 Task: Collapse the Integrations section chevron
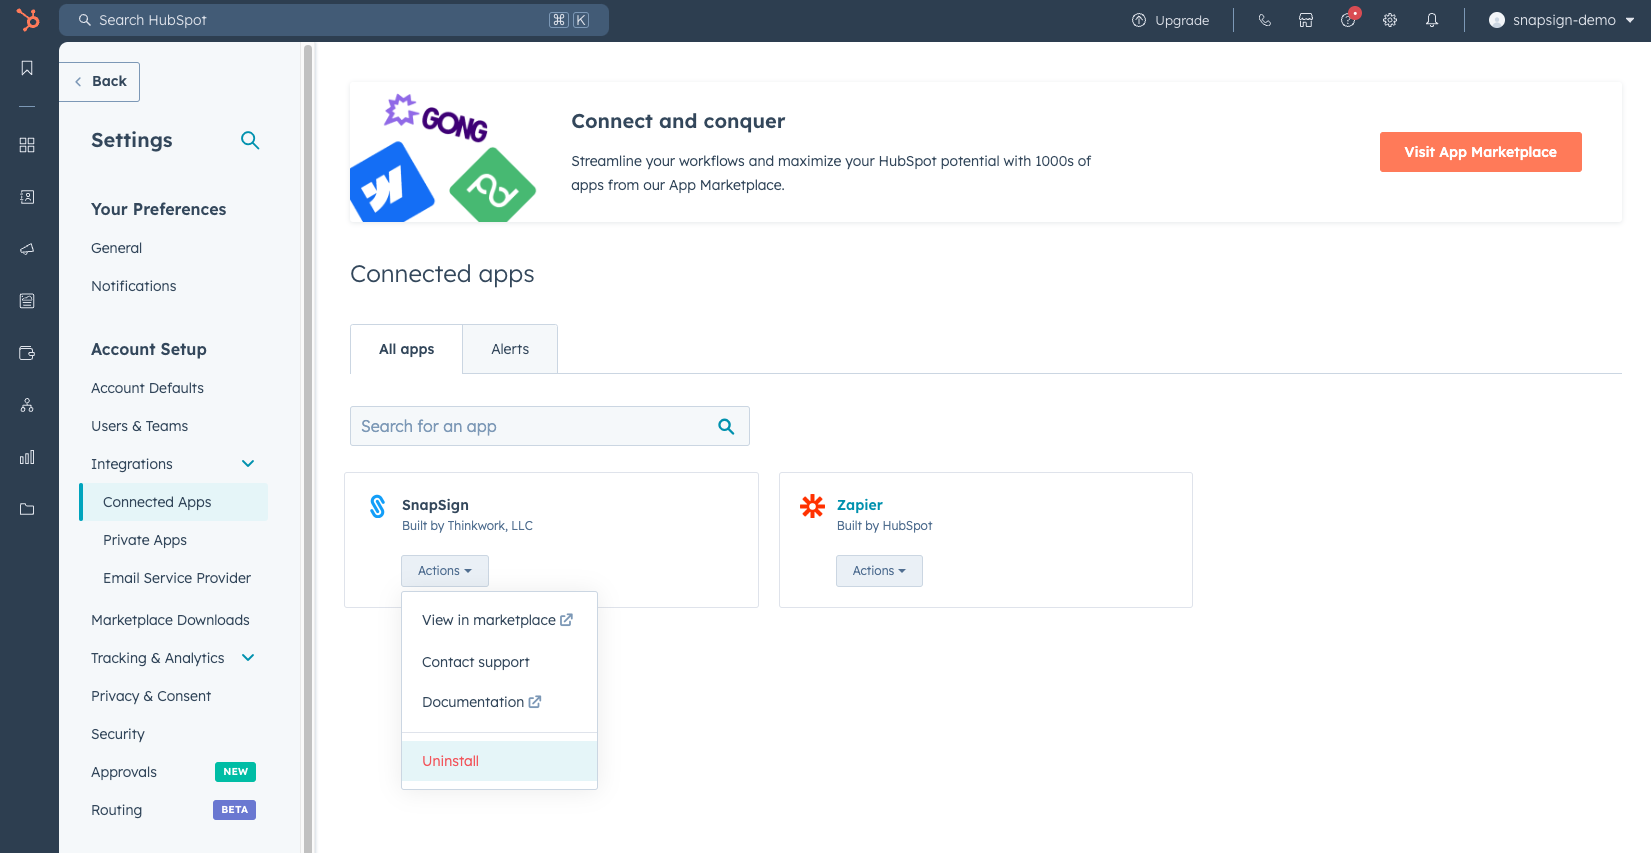coord(248,463)
